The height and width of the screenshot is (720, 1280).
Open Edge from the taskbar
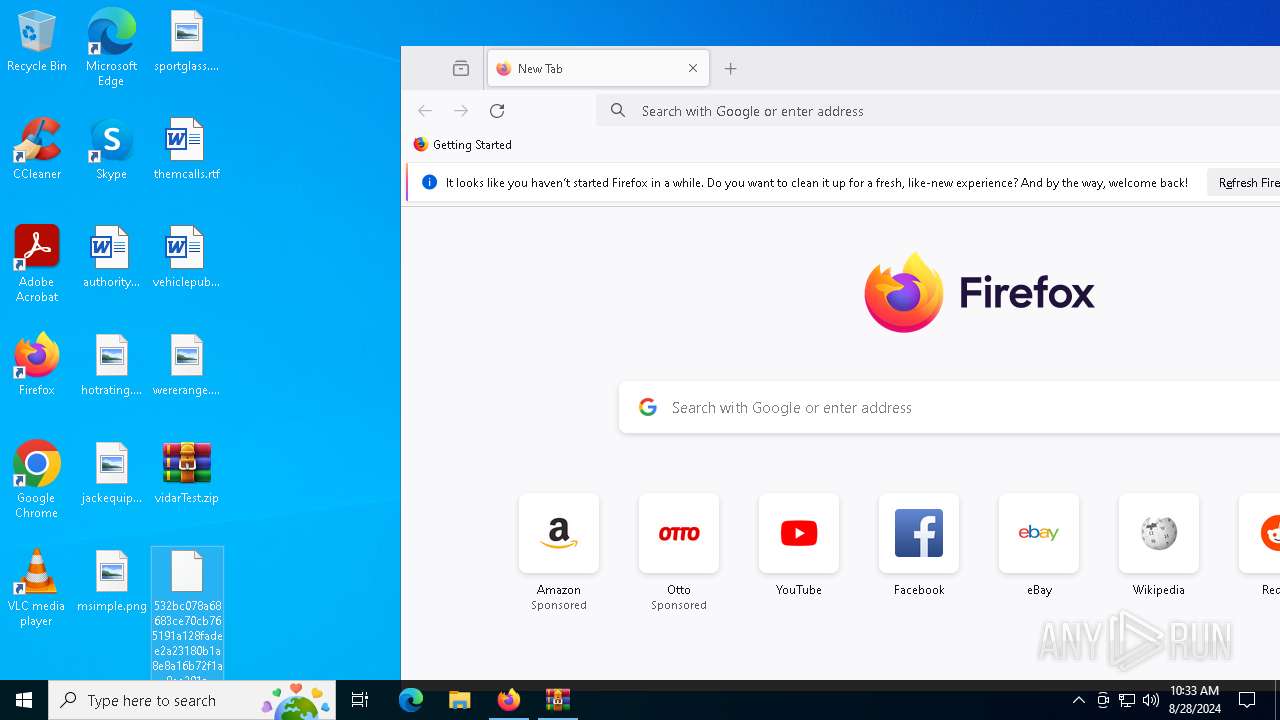click(411, 700)
